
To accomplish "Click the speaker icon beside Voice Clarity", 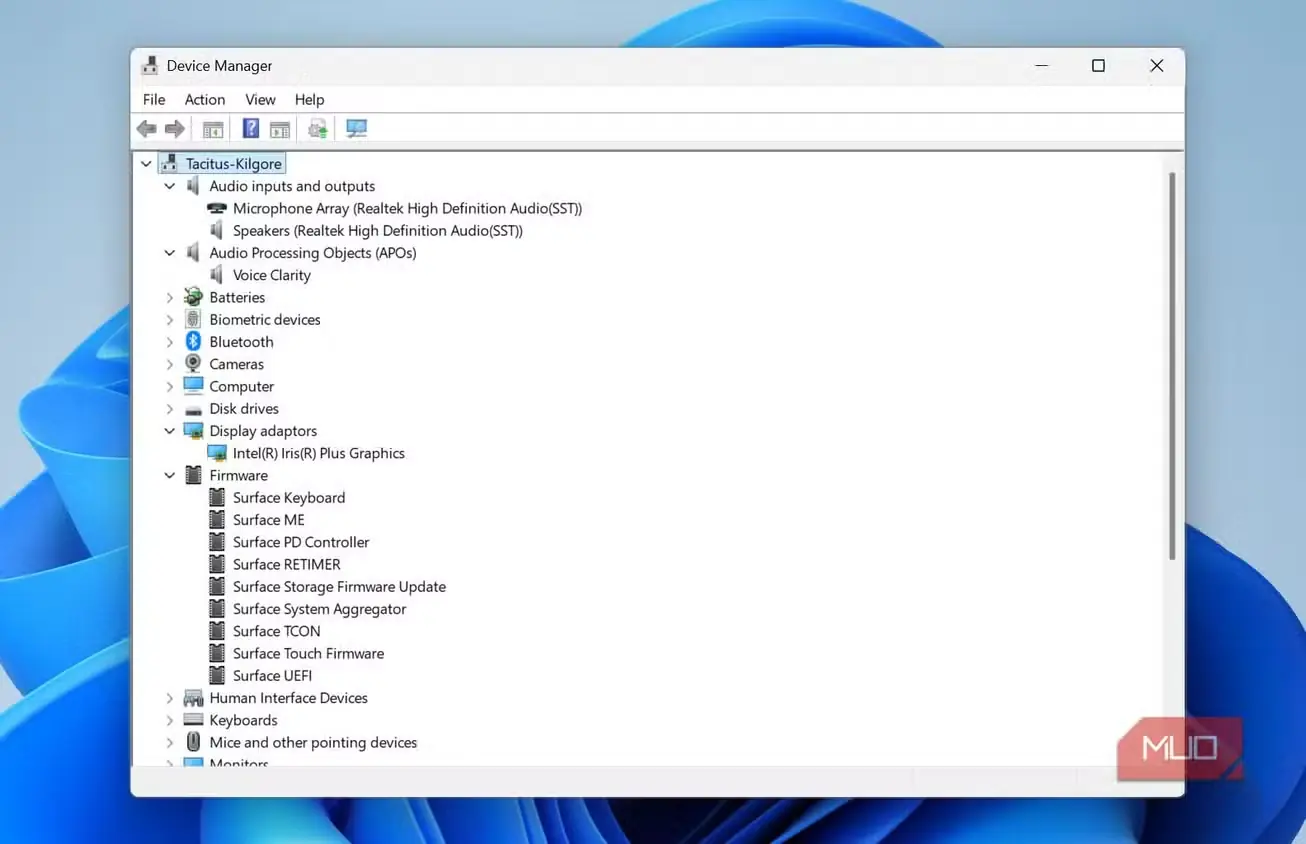I will [217, 275].
